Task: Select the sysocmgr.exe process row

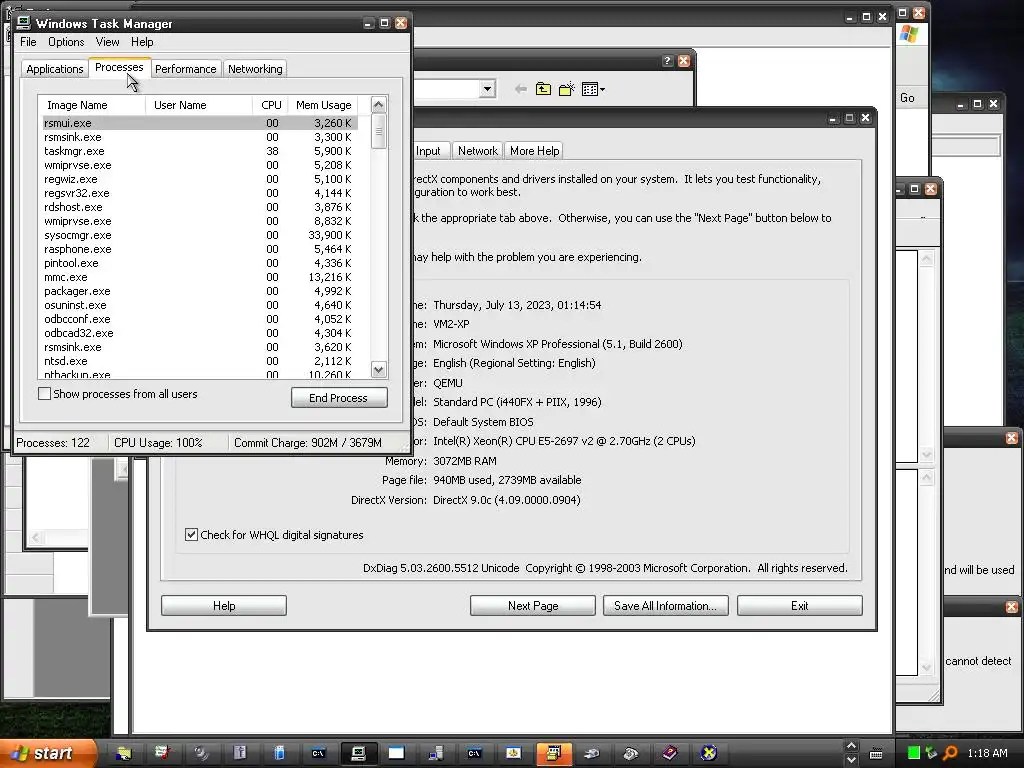Action: [x=199, y=235]
